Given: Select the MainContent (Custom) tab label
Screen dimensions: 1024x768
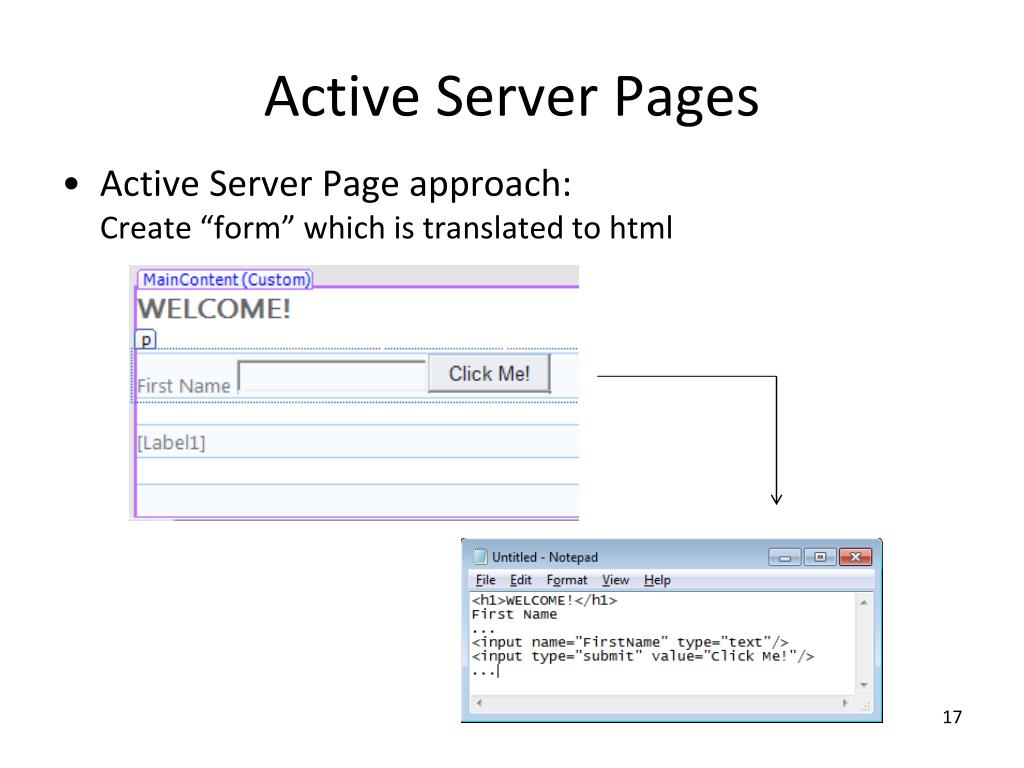Looking at the screenshot, I should [x=226, y=280].
